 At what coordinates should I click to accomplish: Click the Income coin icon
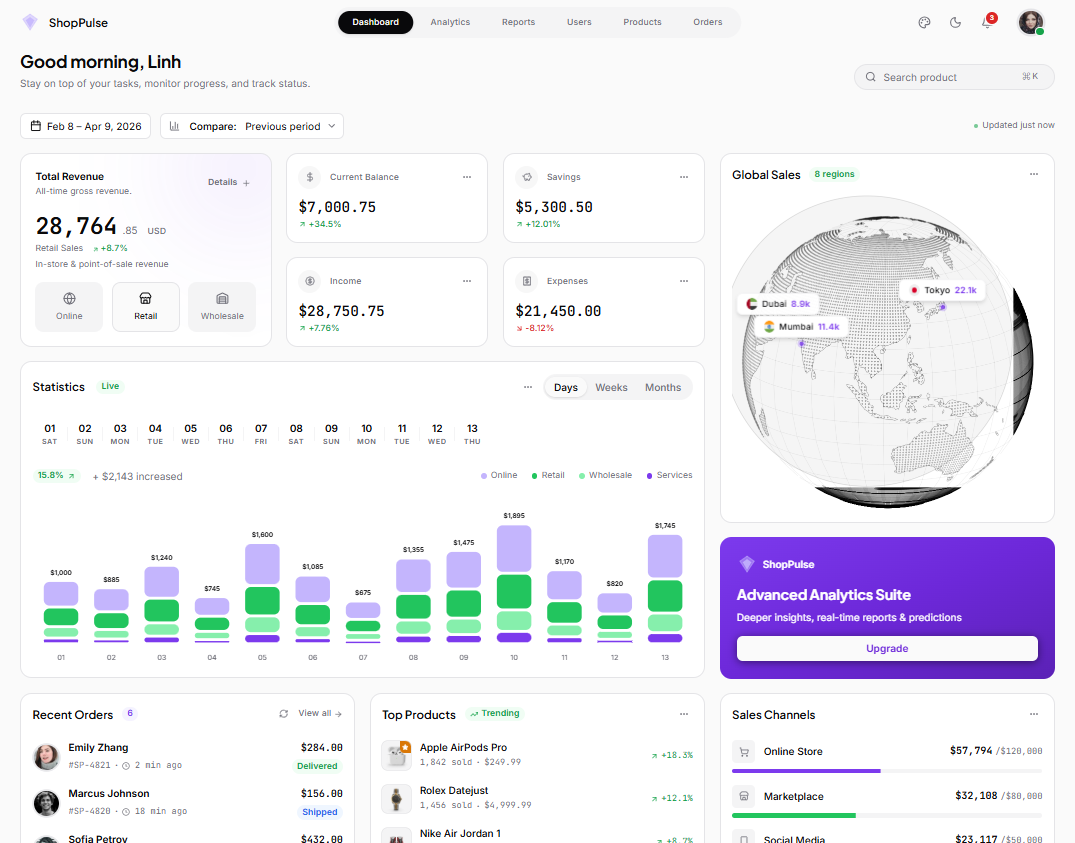tap(310, 281)
